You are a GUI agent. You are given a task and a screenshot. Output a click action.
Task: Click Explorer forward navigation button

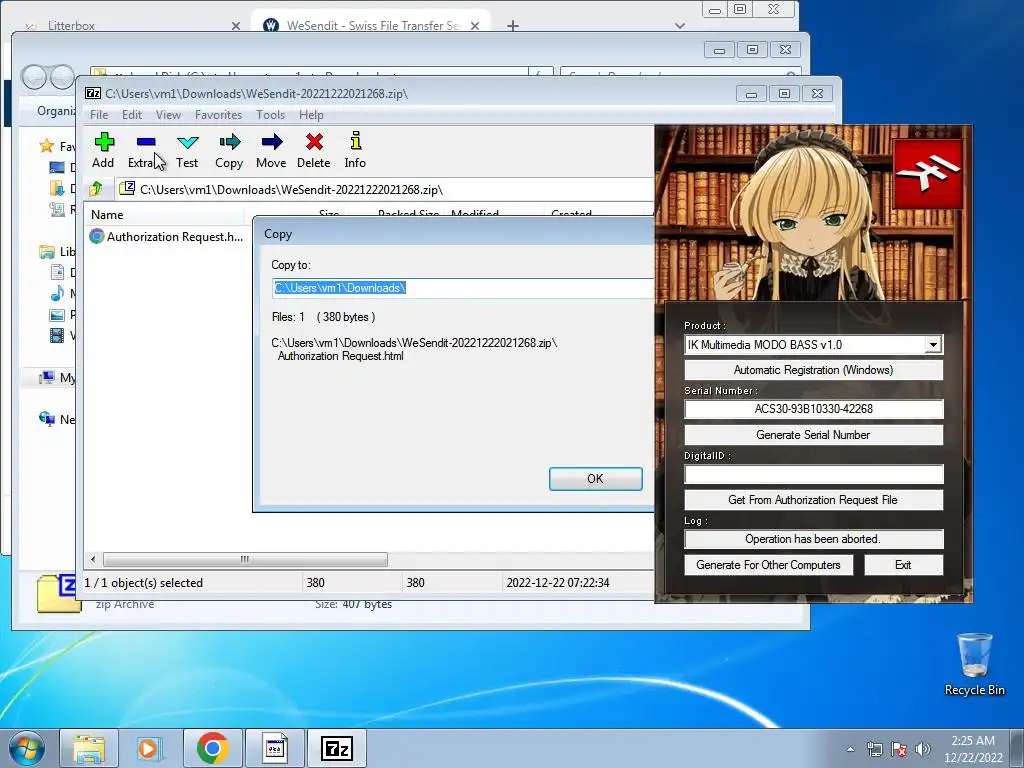click(x=62, y=78)
